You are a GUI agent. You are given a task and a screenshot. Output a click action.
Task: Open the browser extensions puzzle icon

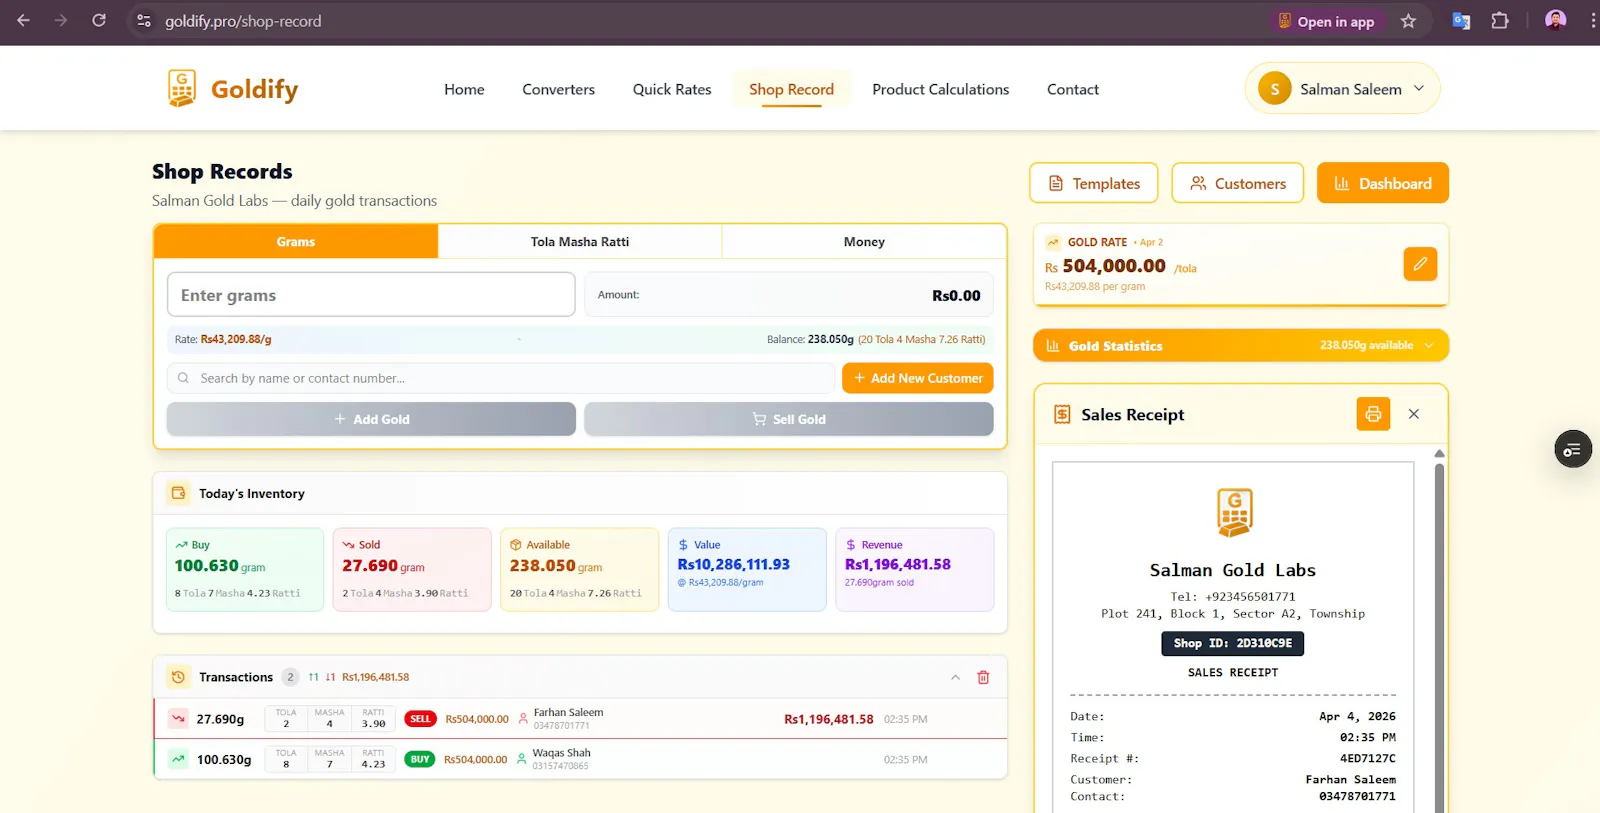tap(1500, 20)
